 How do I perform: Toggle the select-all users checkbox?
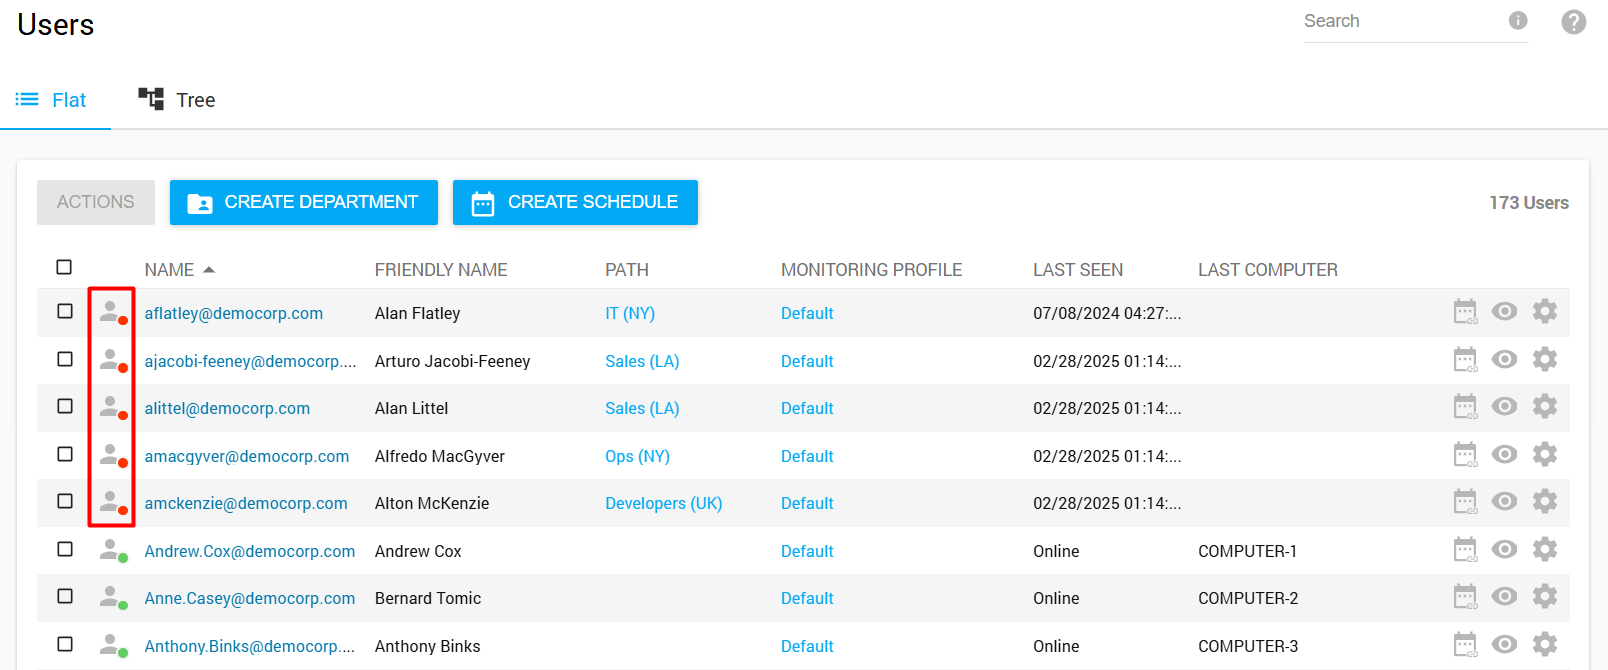pyautogui.click(x=64, y=267)
